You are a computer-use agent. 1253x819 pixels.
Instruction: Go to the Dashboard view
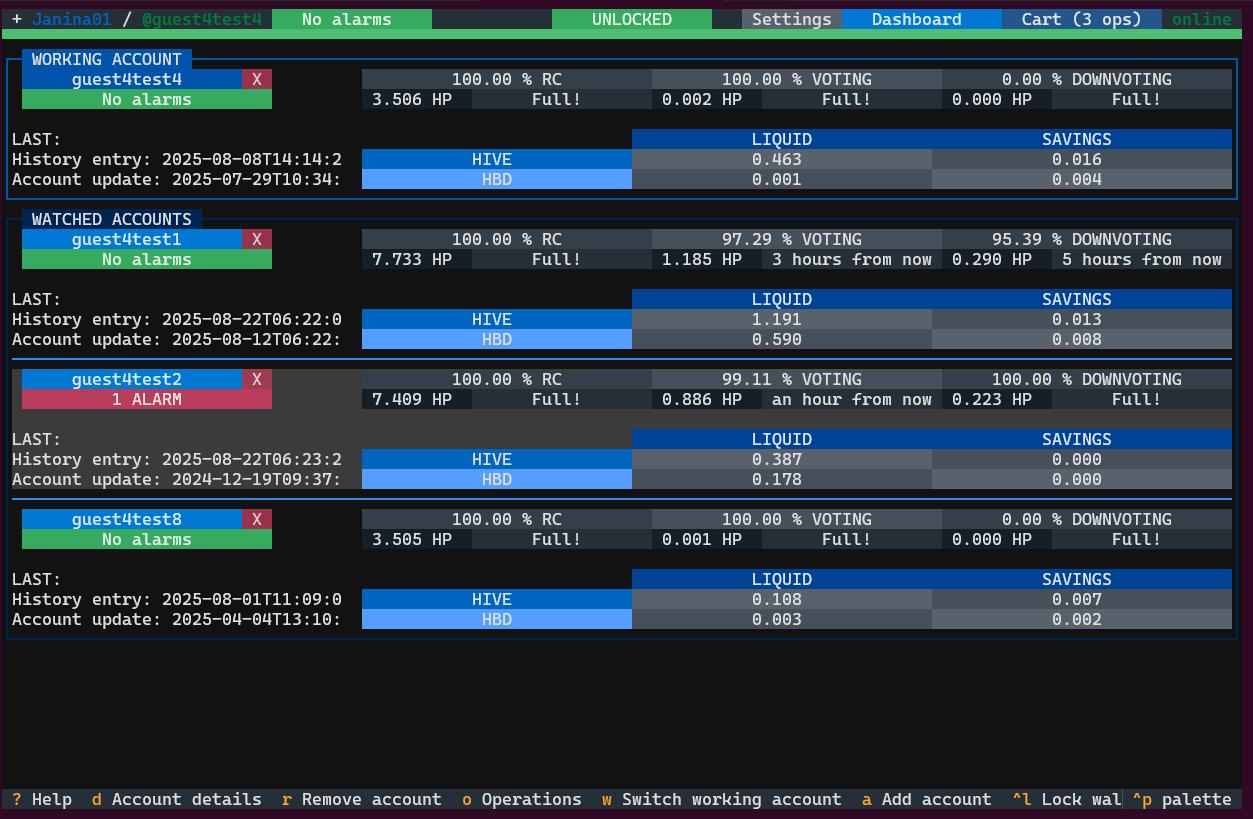(917, 19)
